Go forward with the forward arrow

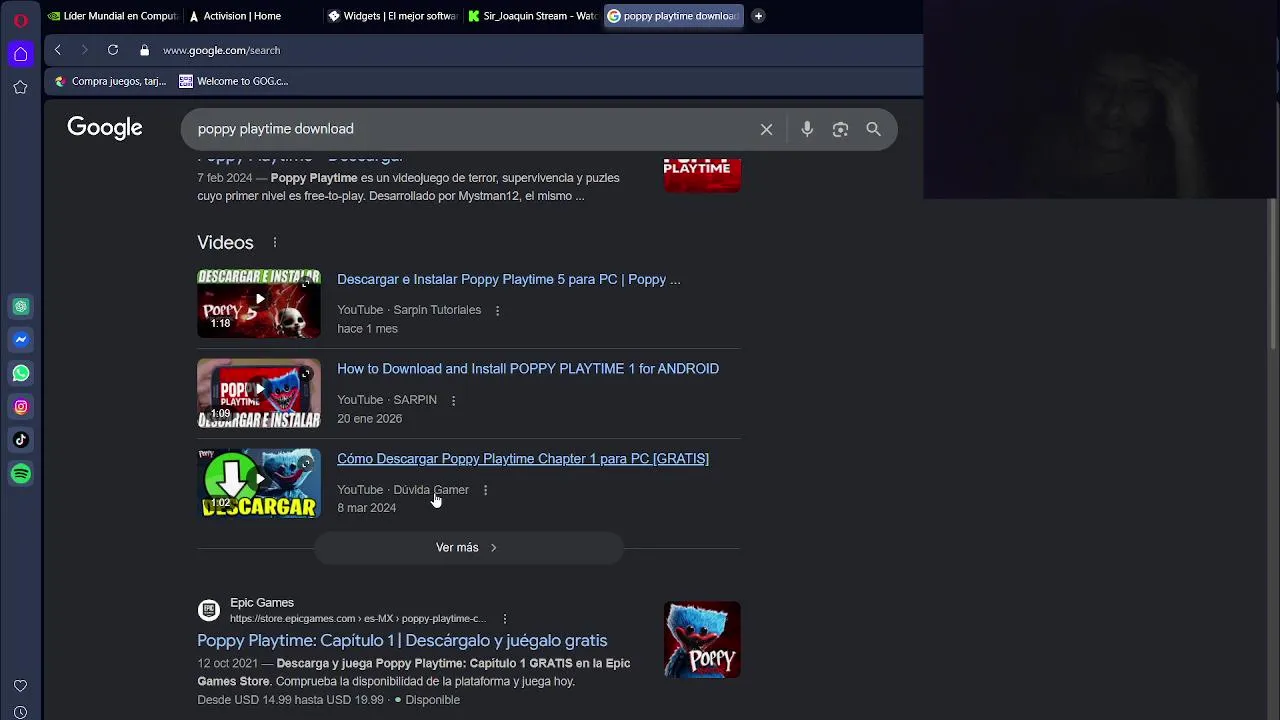pyautogui.click(x=85, y=50)
